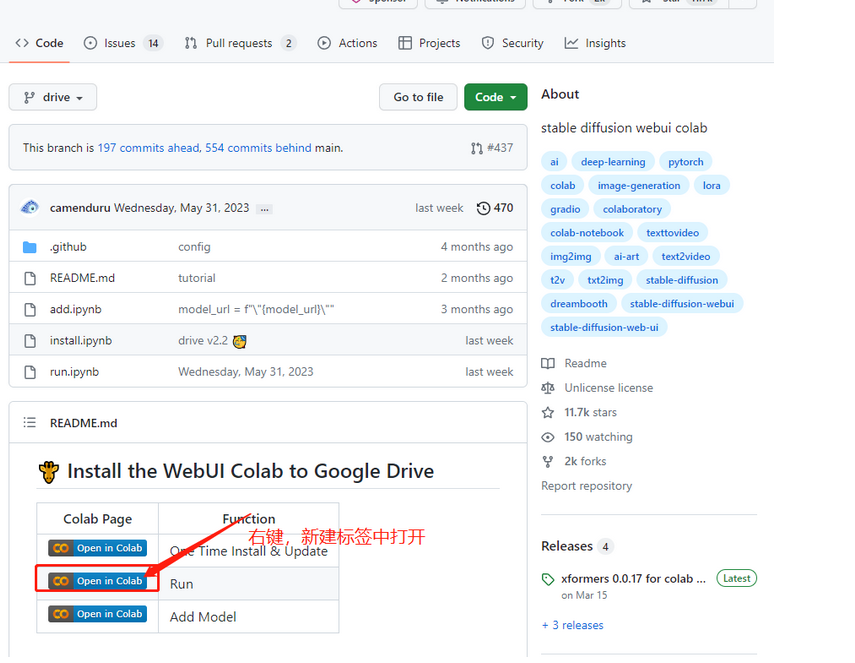
Task: Click Open in Colab badge for Add Model
Action: click(98, 614)
